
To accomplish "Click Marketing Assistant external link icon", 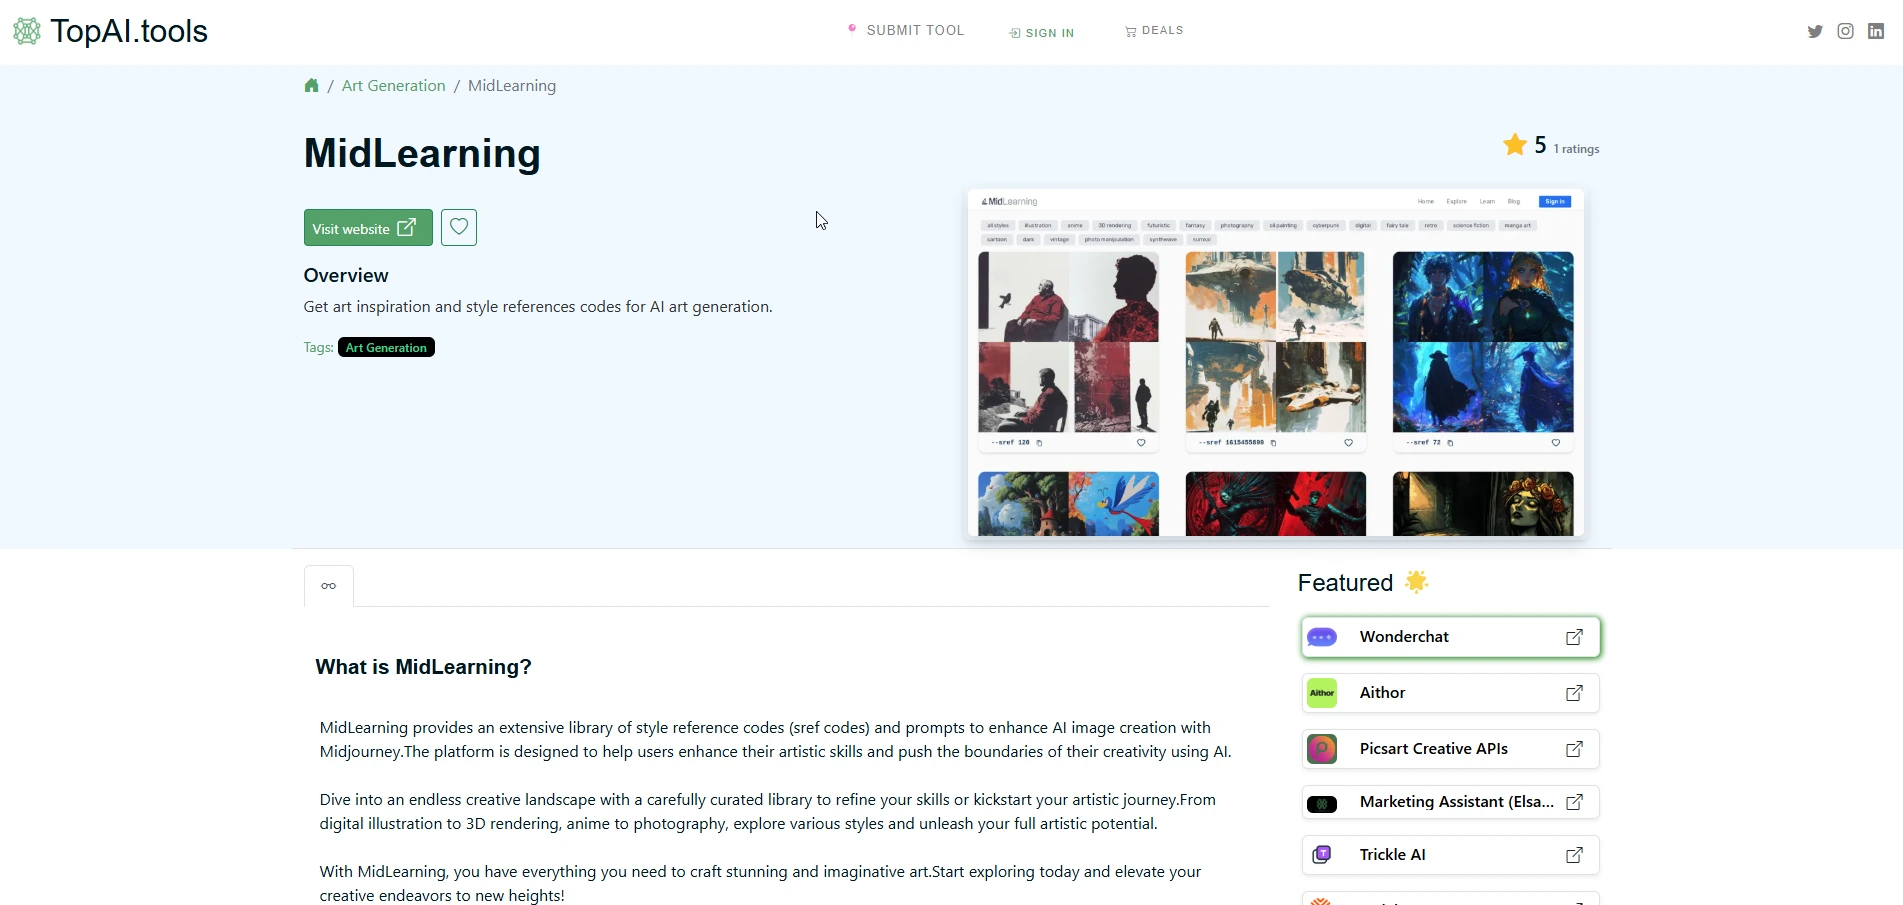I will point(1574,802).
